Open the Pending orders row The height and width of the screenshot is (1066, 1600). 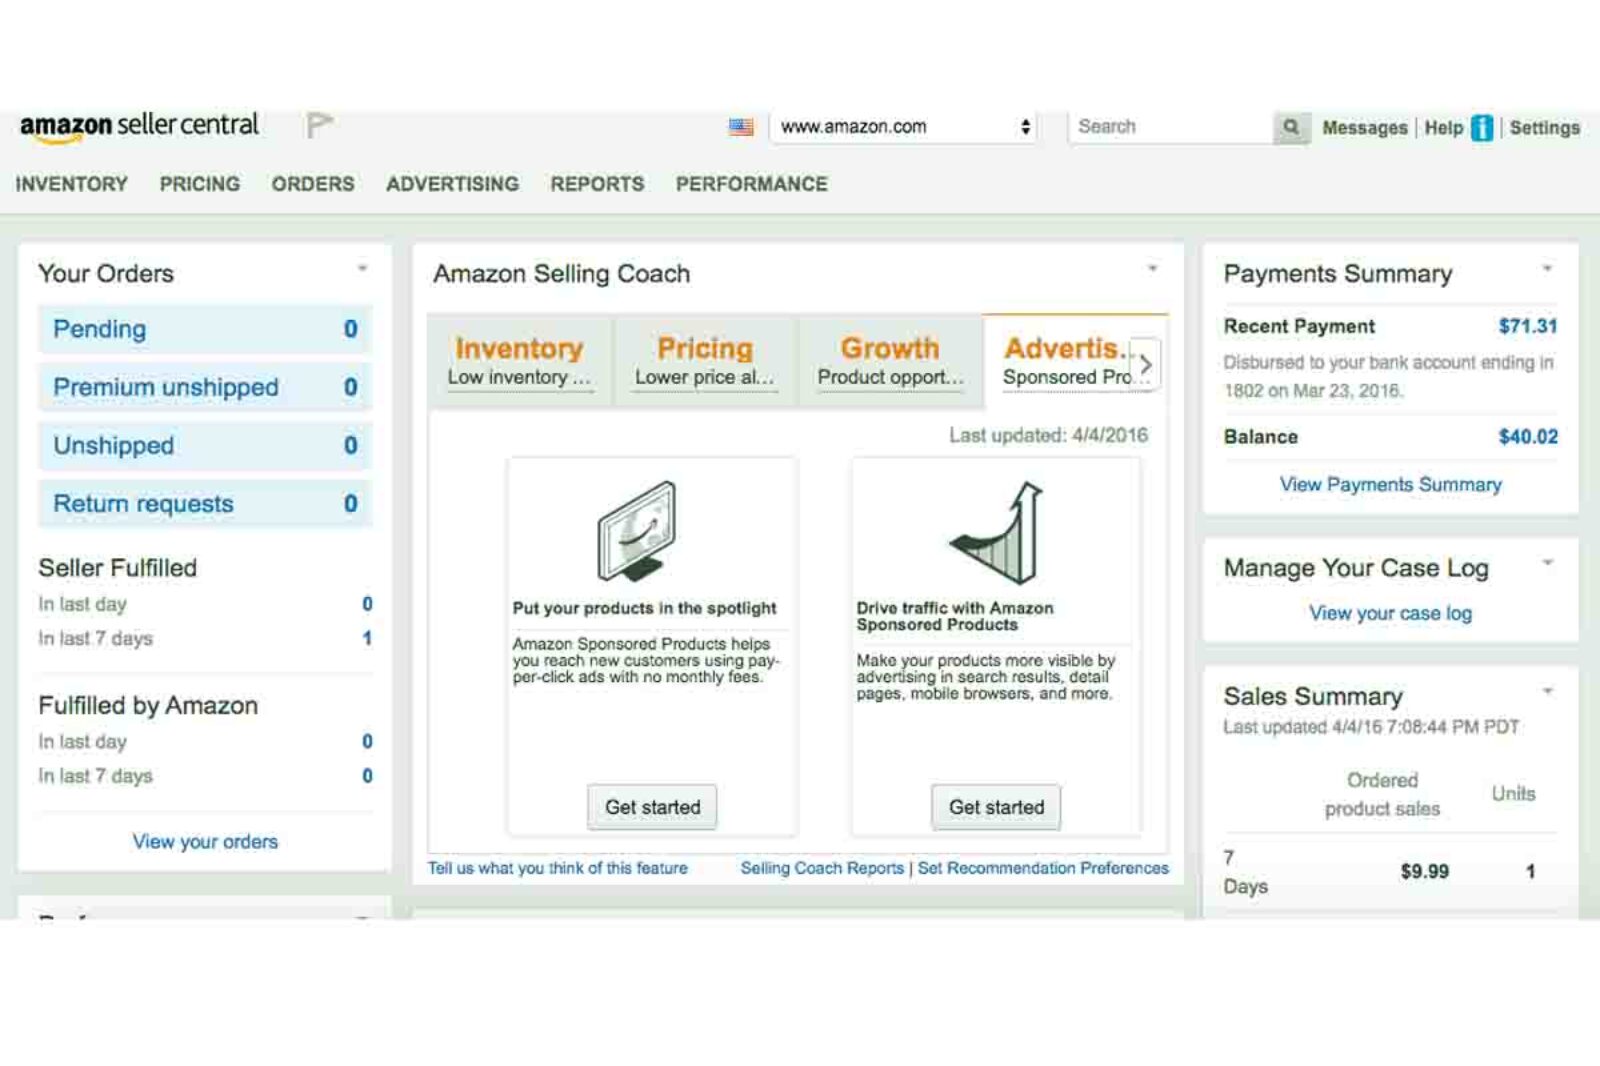(x=205, y=329)
